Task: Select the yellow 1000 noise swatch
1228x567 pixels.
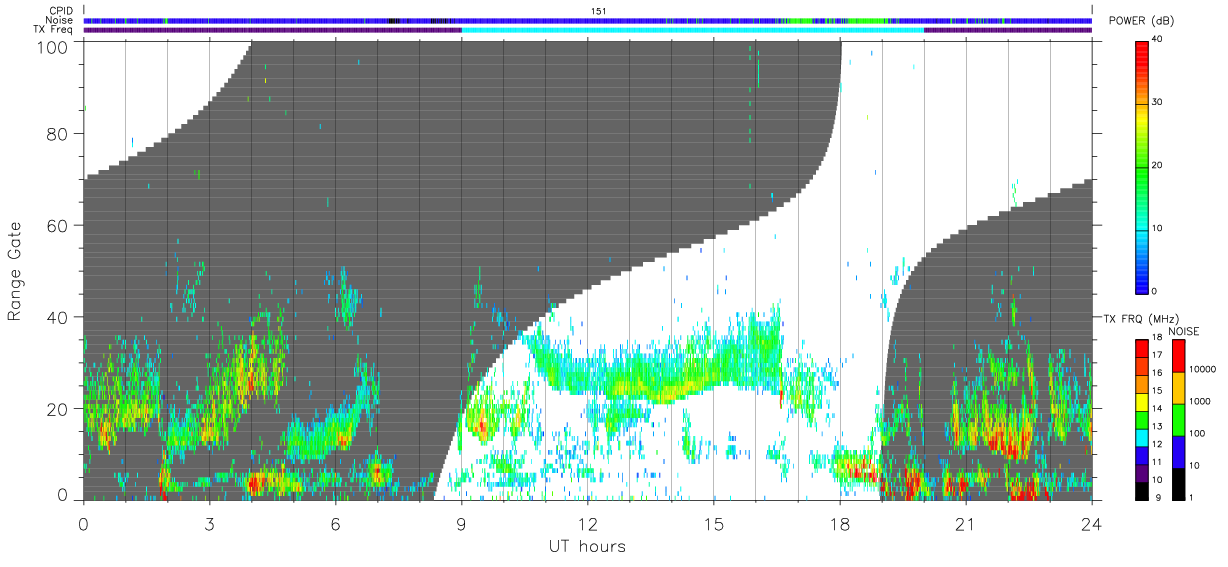Action: tap(1178, 387)
